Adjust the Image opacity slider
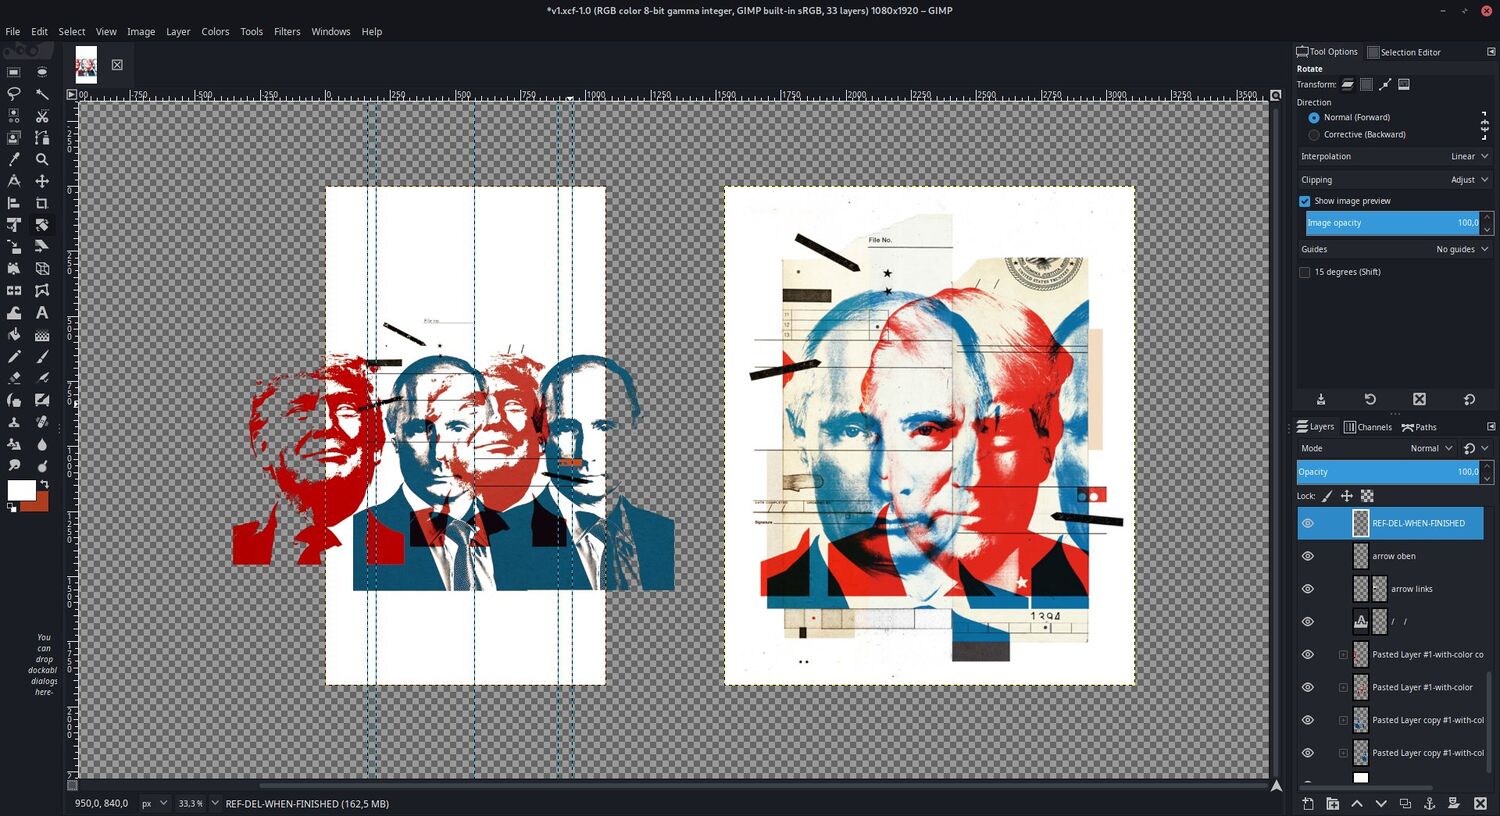This screenshot has width=1500, height=816. coord(1393,223)
